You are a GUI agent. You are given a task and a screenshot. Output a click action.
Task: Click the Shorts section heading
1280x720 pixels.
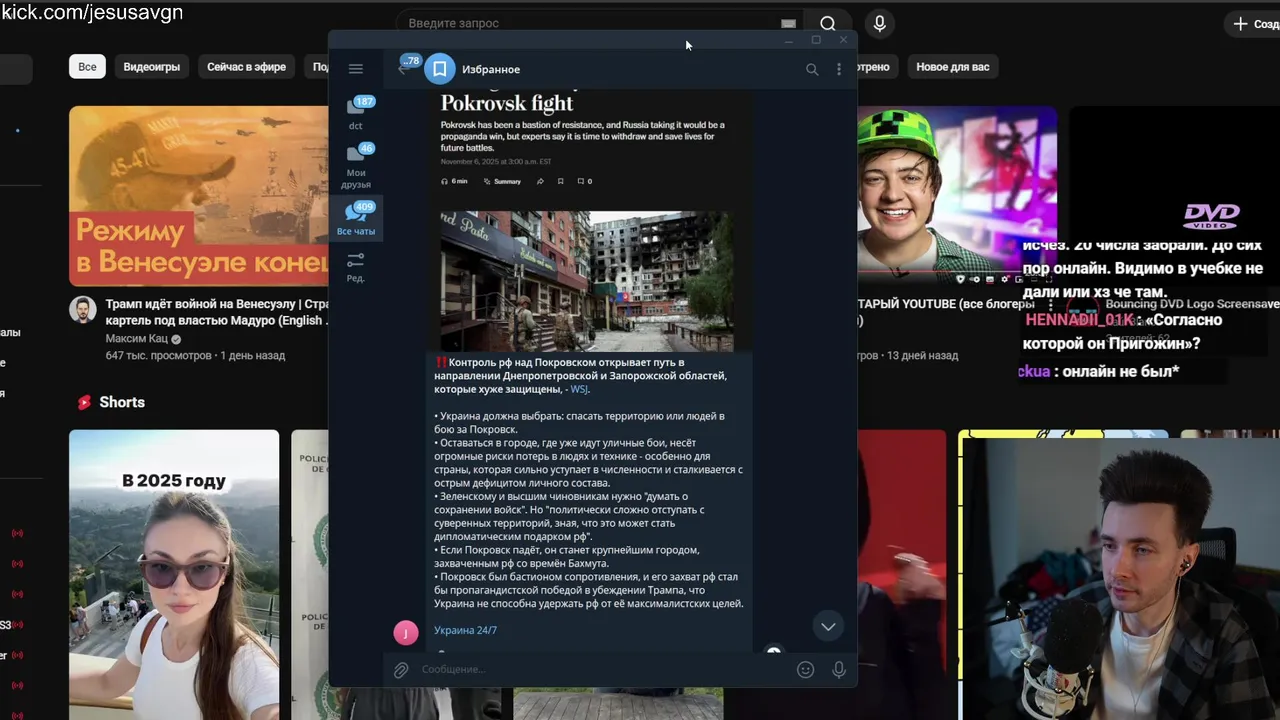(122, 402)
